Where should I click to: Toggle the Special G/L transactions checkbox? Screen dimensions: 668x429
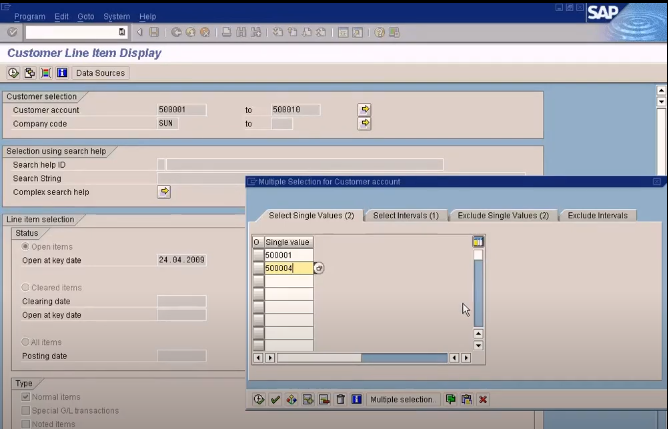point(26,410)
